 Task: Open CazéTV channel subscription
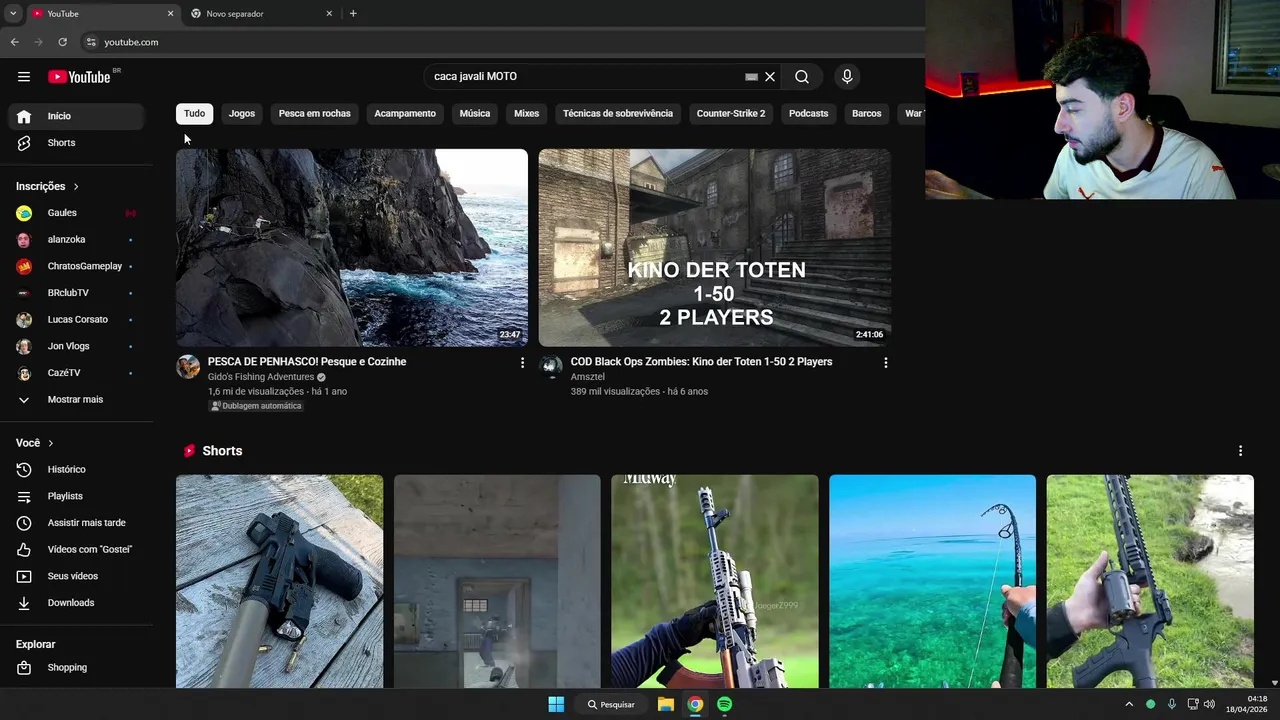coord(76,373)
